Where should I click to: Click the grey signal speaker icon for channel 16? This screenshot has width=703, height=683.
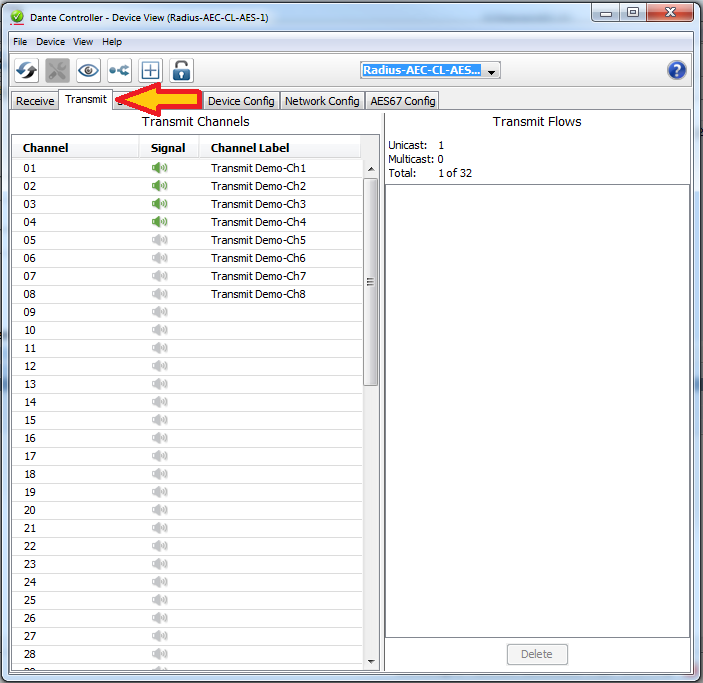tap(159, 438)
